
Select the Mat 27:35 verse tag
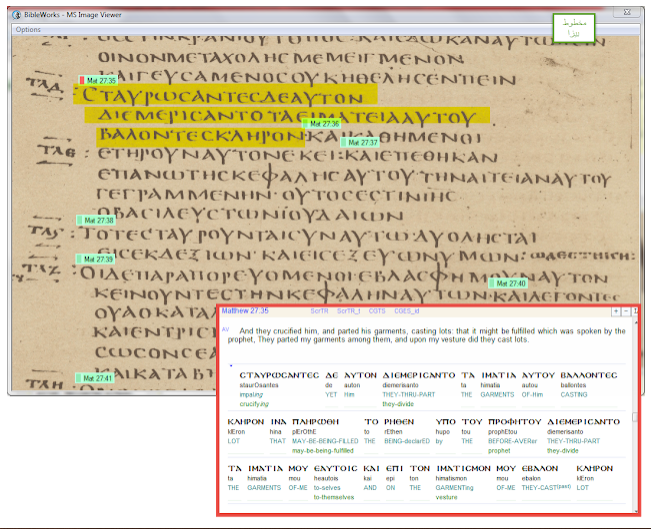(98, 81)
